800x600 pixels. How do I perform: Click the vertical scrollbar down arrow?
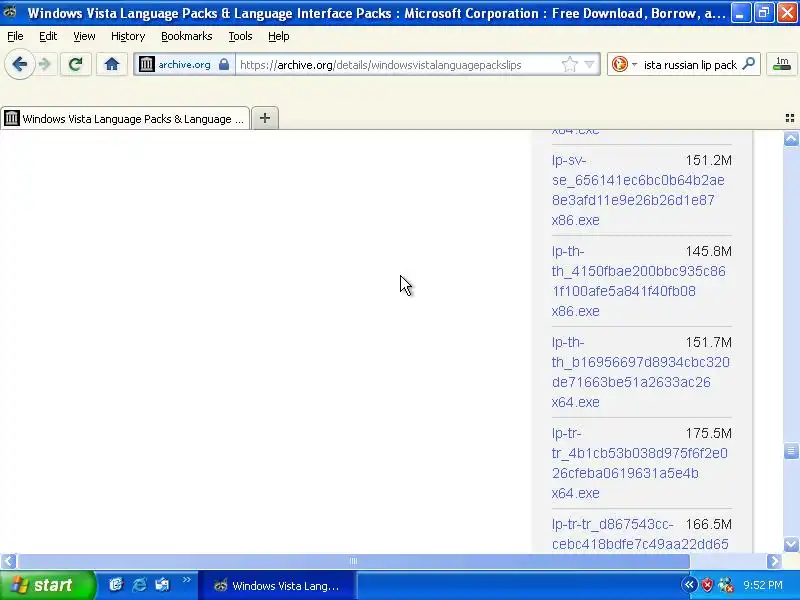(791, 544)
